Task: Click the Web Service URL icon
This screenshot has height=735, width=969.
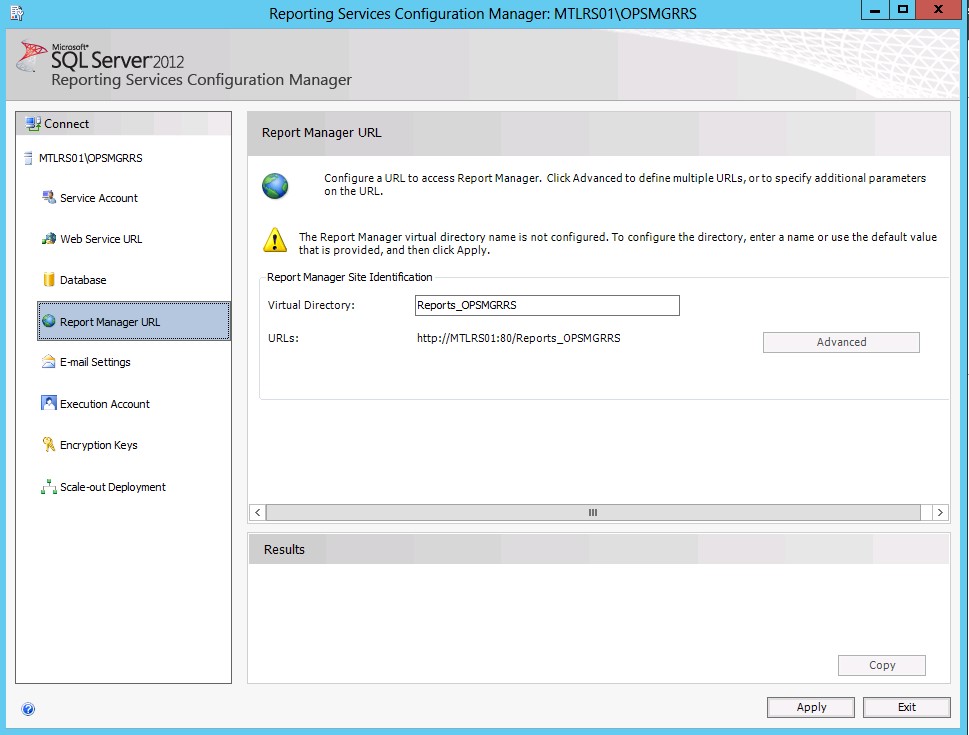Action: (x=49, y=239)
